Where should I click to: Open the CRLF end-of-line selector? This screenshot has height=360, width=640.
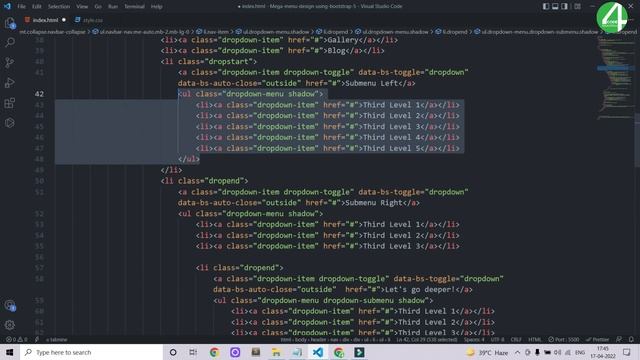pyautogui.click(x=516, y=340)
